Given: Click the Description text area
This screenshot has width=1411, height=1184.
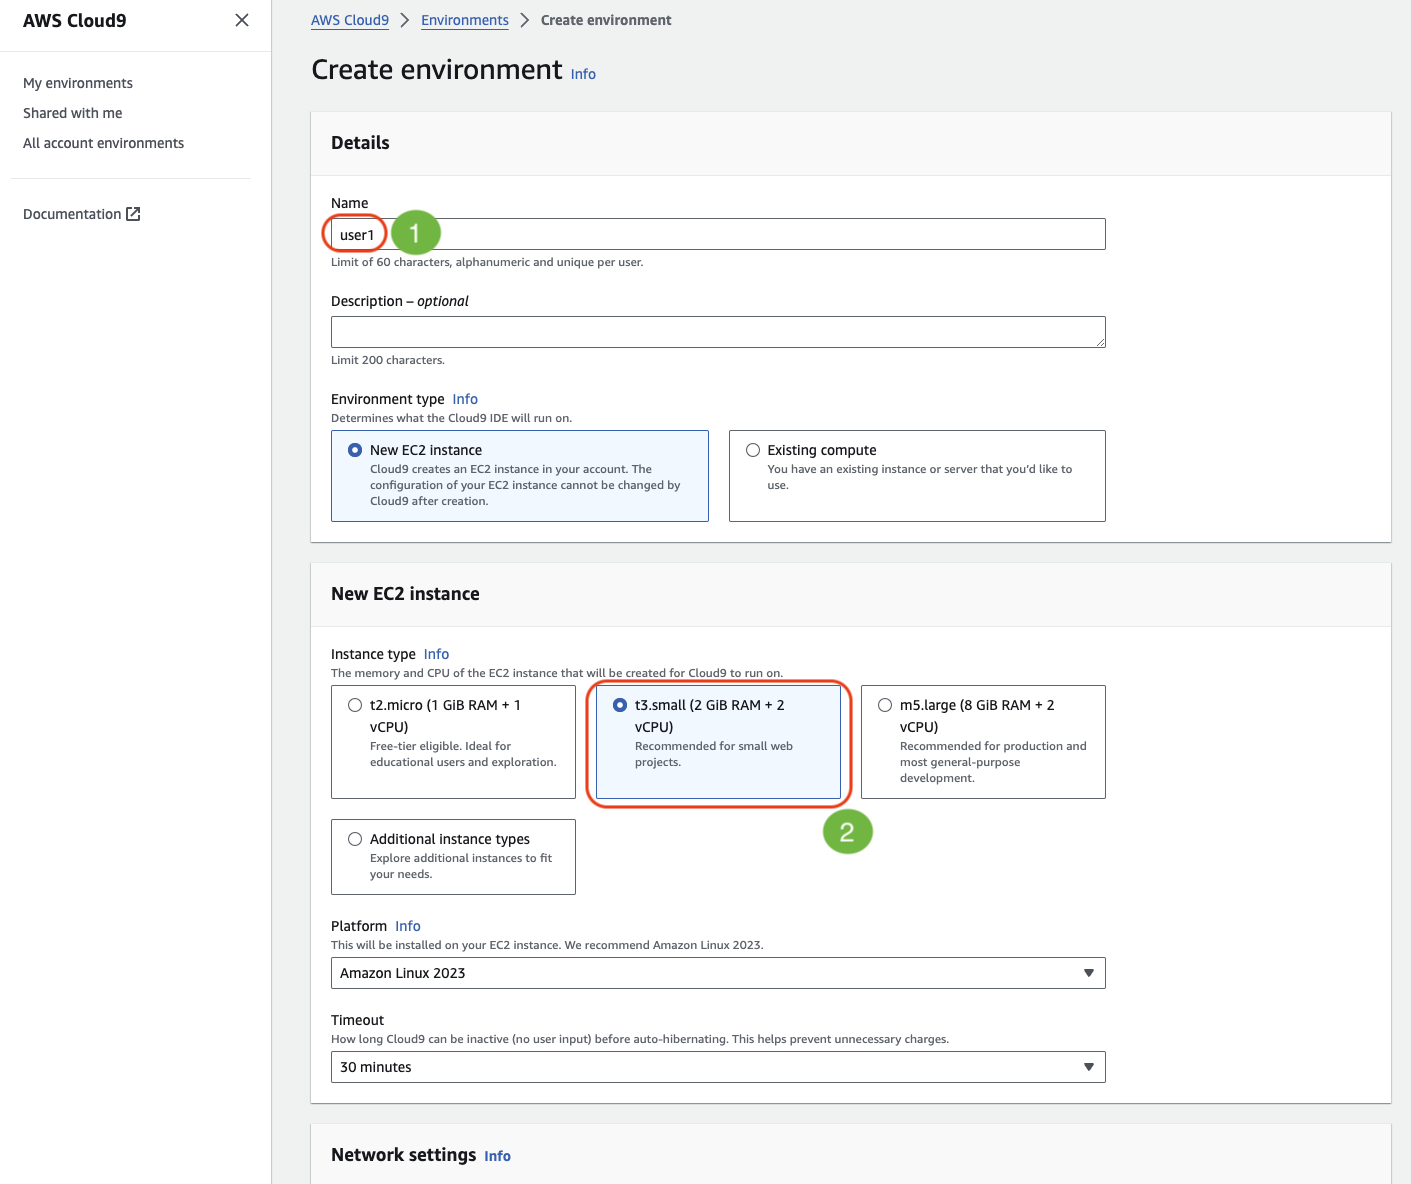Looking at the screenshot, I should tap(718, 332).
